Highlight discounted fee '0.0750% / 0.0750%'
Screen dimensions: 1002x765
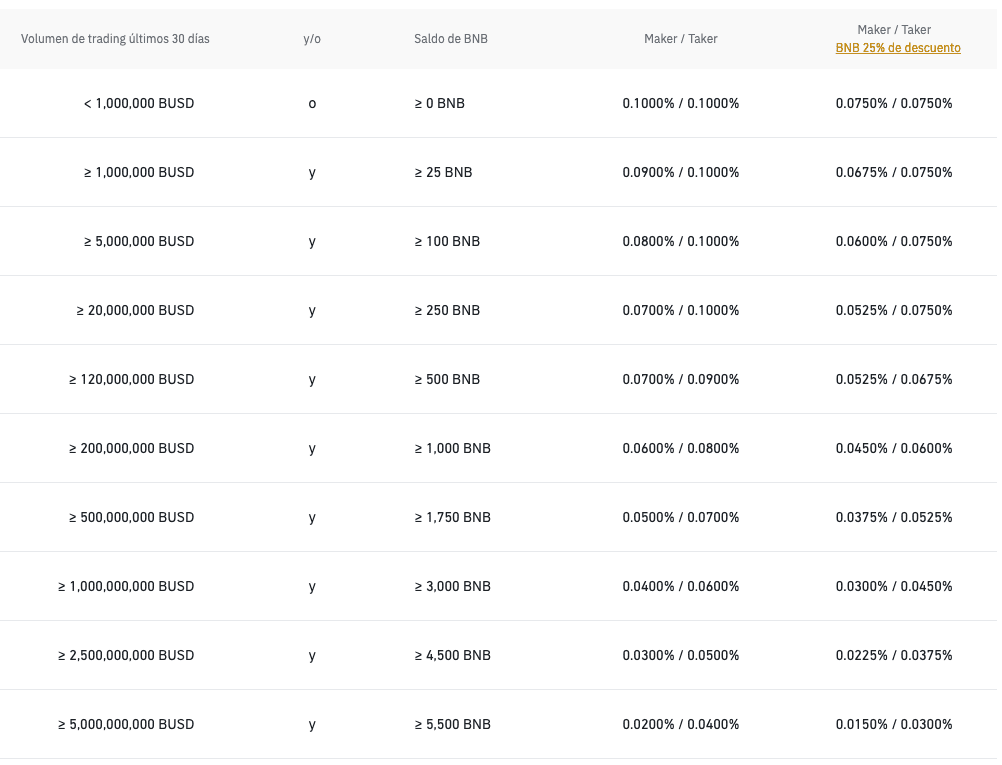(x=894, y=104)
